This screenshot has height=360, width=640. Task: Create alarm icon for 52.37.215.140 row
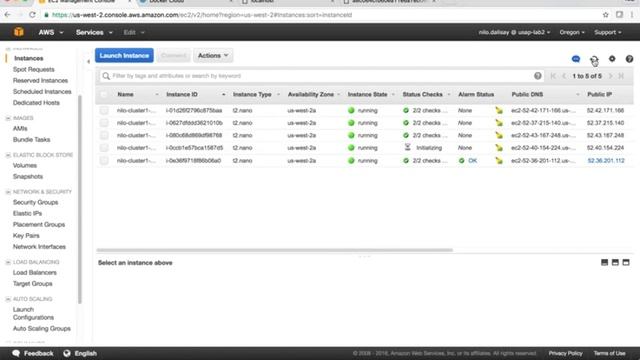tap(499, 122)
